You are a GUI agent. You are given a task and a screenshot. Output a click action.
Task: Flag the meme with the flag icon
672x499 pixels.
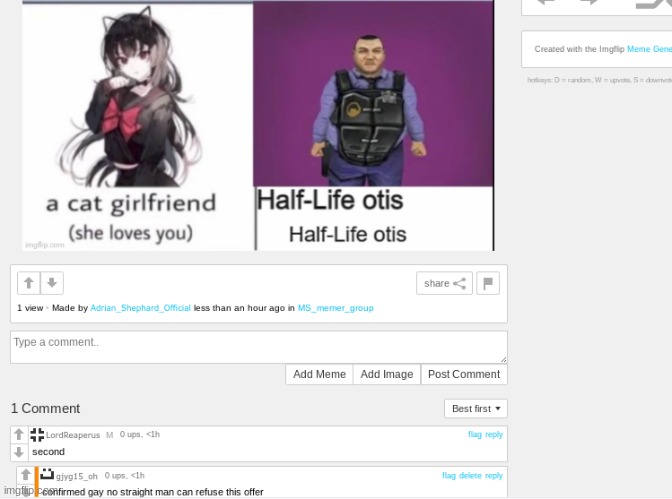pyautogui.click(x=487, y=283)
